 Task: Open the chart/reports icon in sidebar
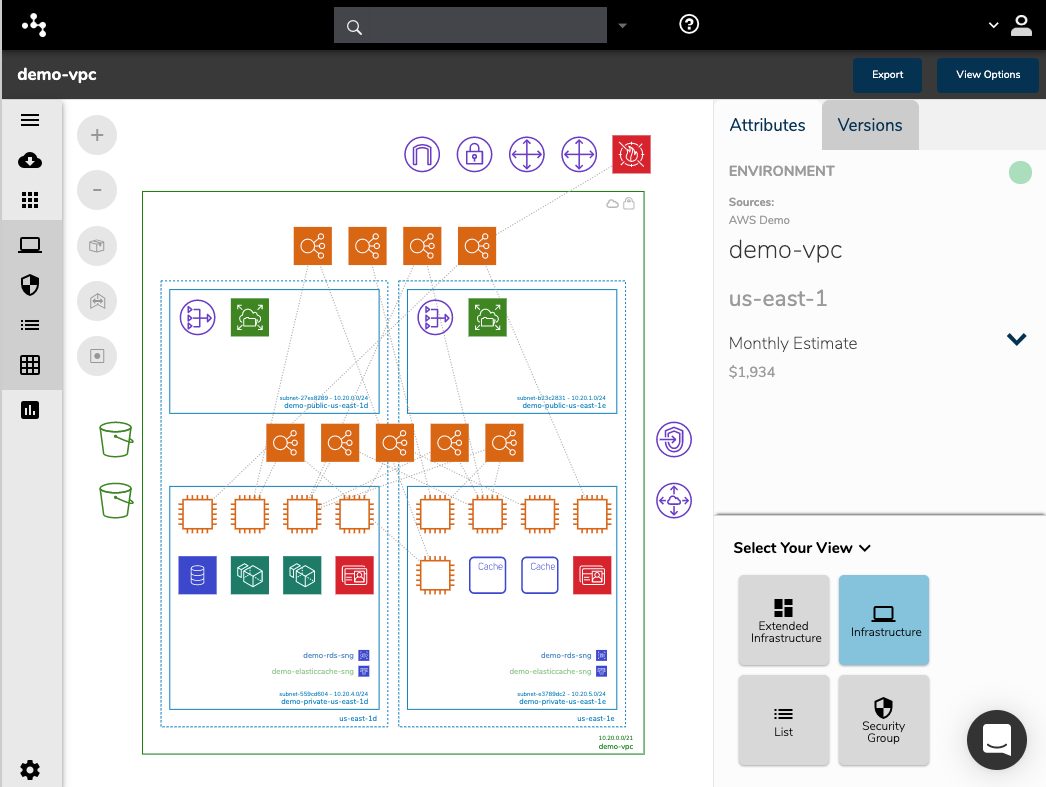(30, 409)
